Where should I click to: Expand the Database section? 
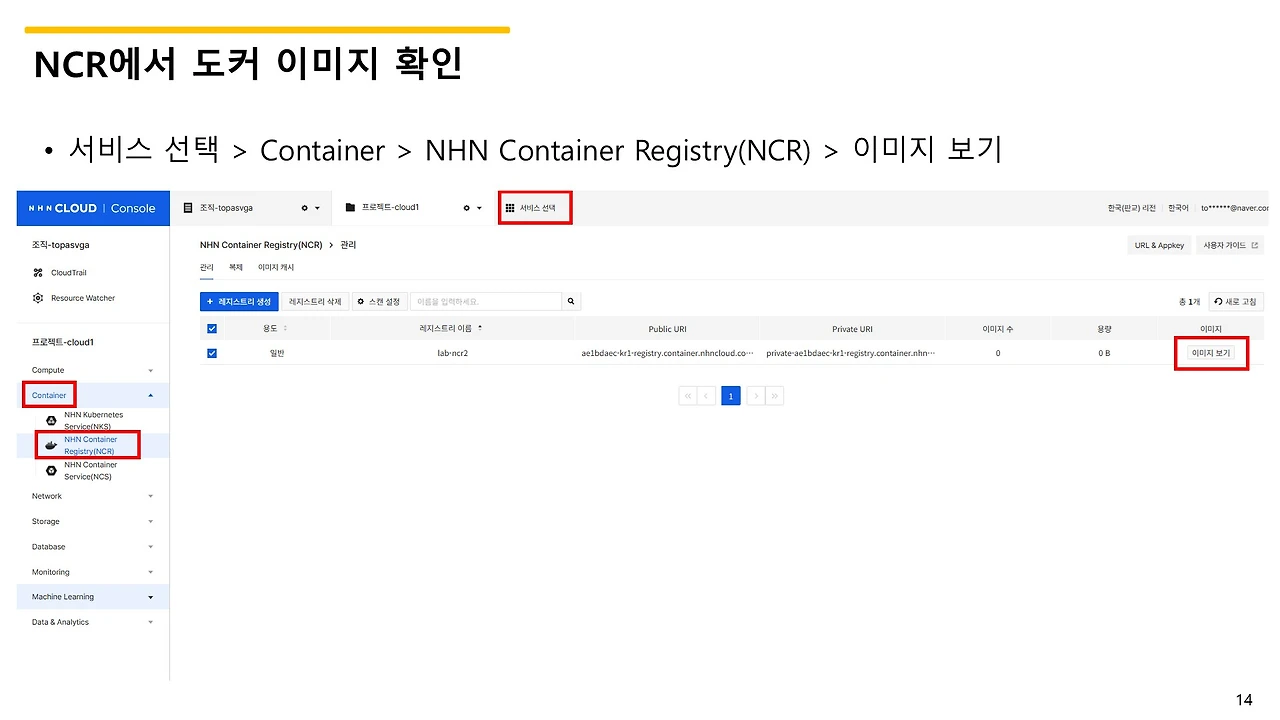(93, 547)
